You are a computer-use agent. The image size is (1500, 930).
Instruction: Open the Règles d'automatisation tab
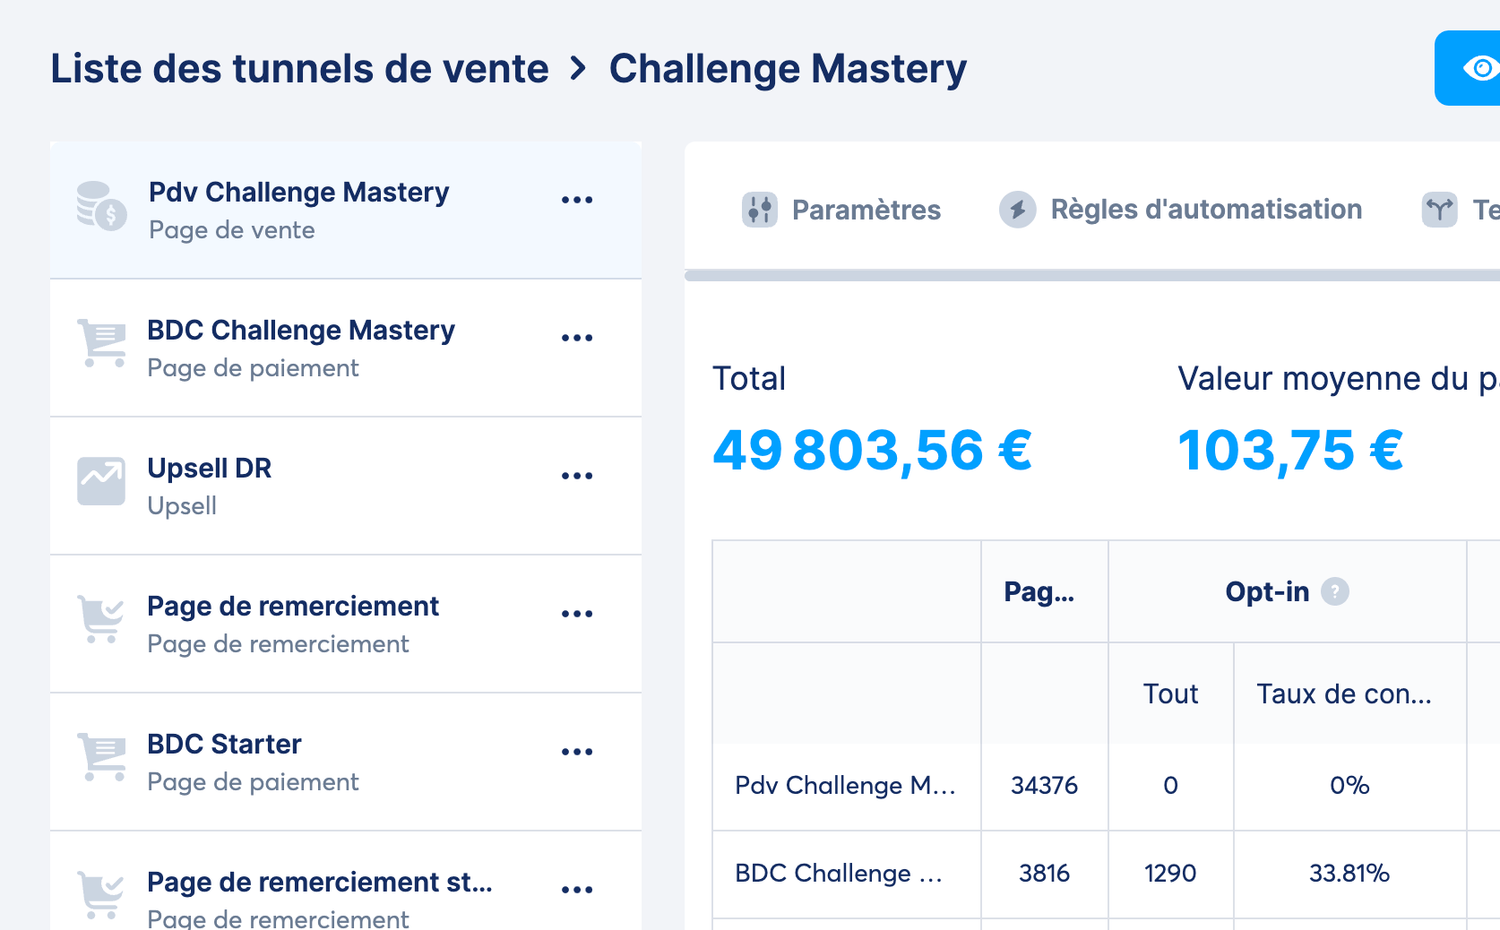1205,210
